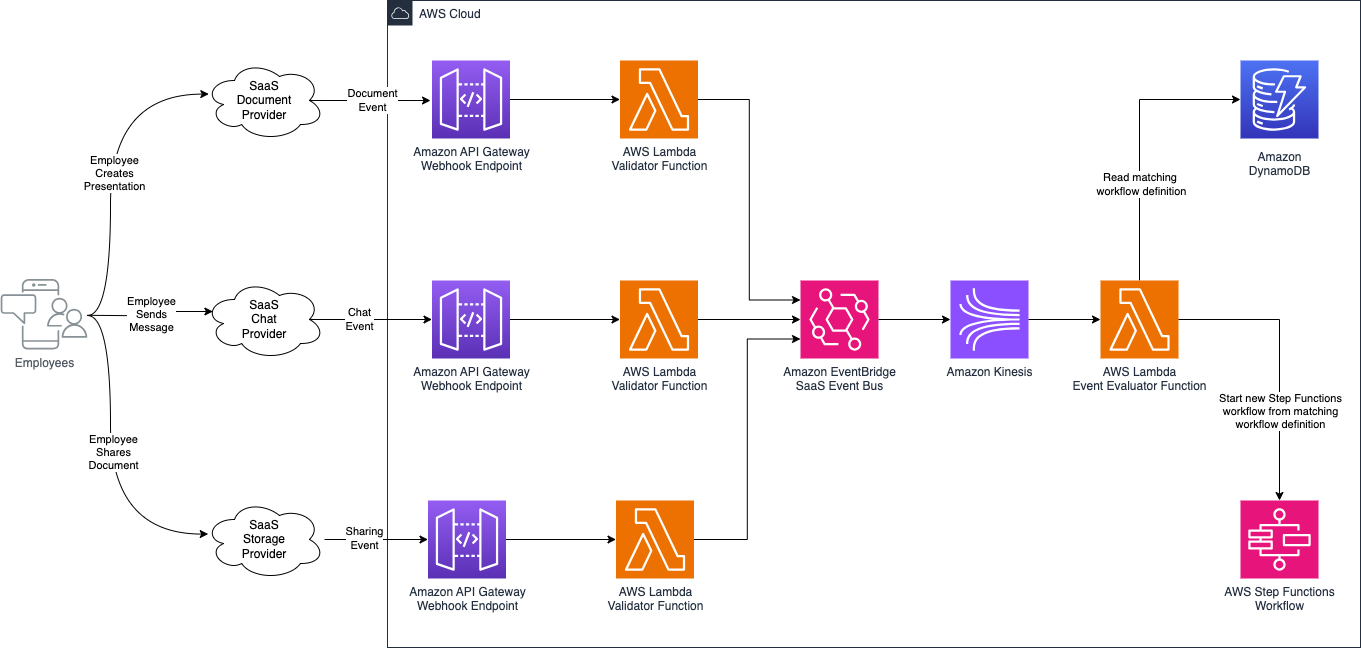Click Lambda Validator caption in sharing row

click(x=655, y=598)
